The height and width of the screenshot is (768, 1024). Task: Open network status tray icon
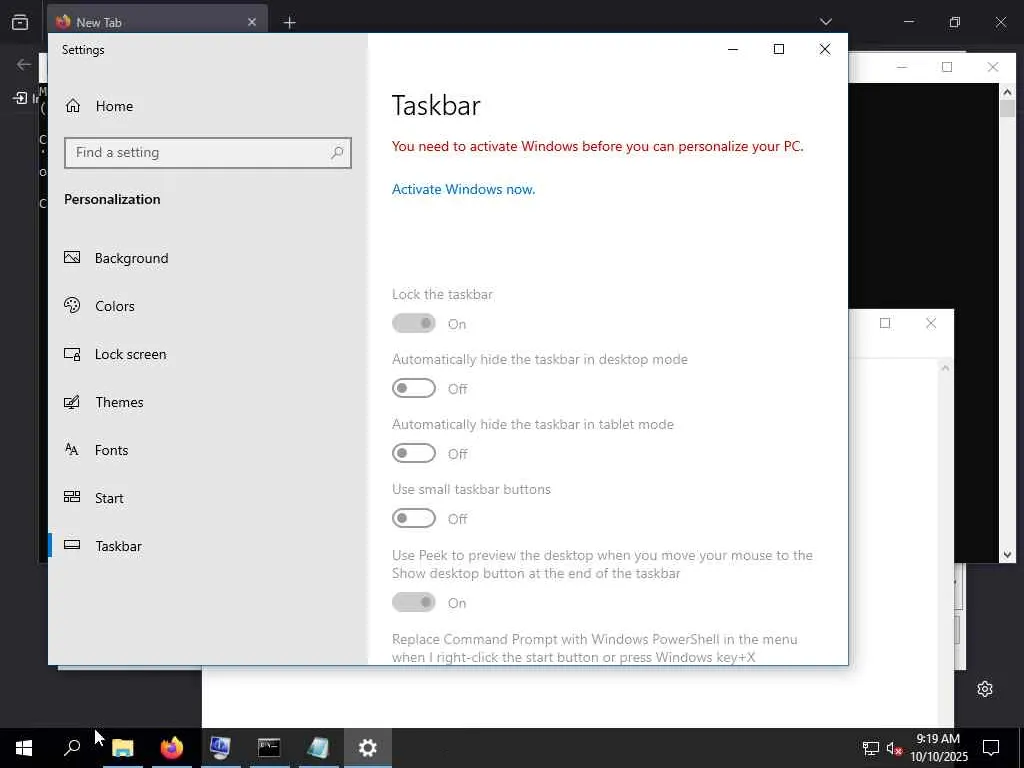click(871, 748)
